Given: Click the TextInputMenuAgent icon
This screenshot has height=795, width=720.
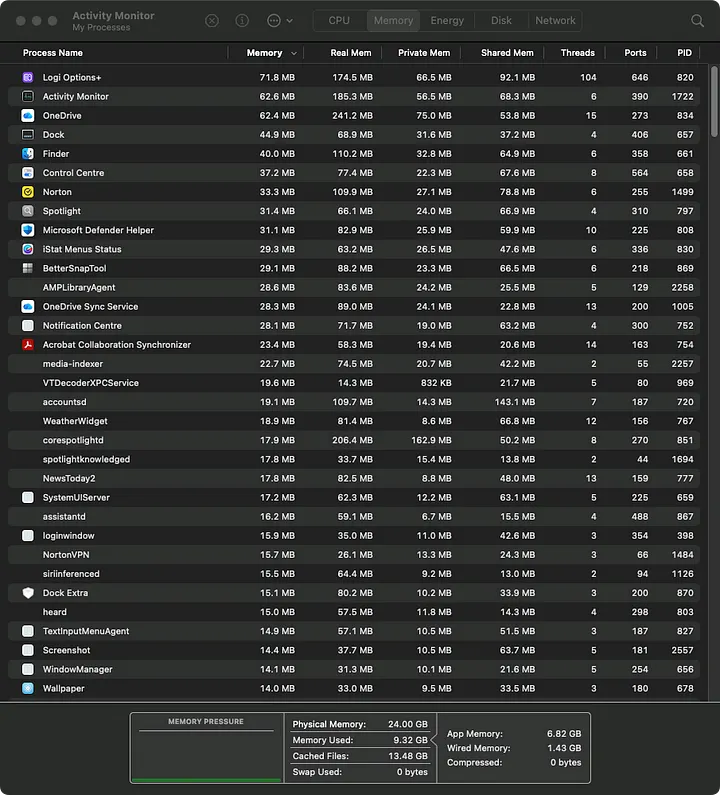Looking at the screenshot, I should (x=28, y=631).
